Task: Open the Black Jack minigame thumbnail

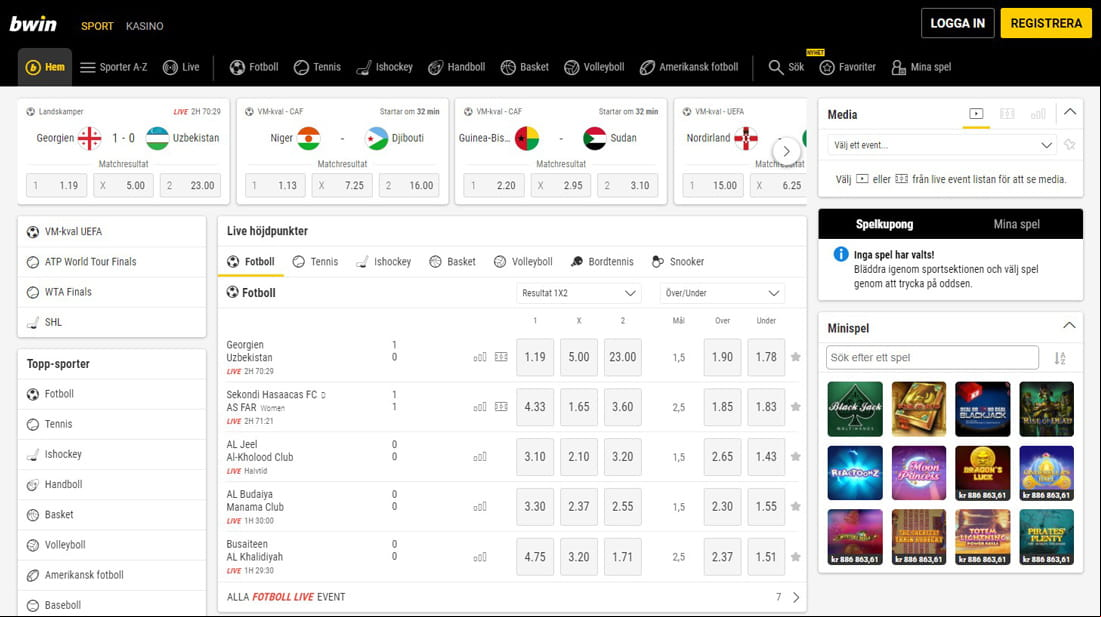Action: click(x=855, y=409)
